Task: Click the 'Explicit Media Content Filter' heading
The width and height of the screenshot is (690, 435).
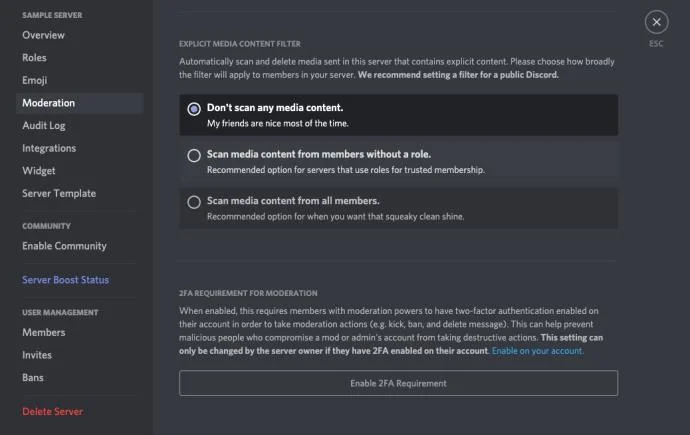Action: (x=240, y=44)
